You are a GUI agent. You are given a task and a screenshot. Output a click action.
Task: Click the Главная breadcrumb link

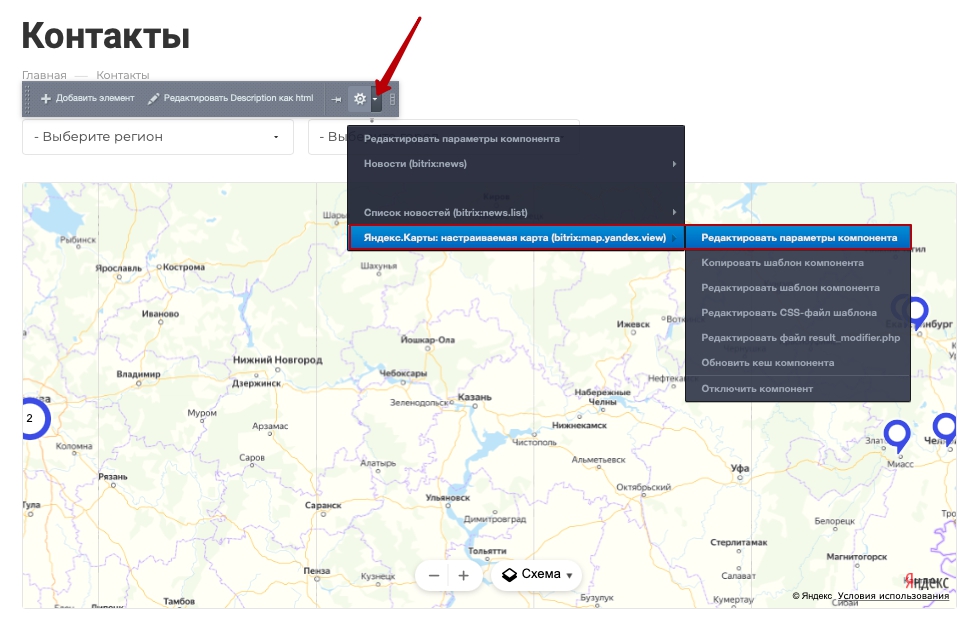pyautogui.click(x=44, y=75)
